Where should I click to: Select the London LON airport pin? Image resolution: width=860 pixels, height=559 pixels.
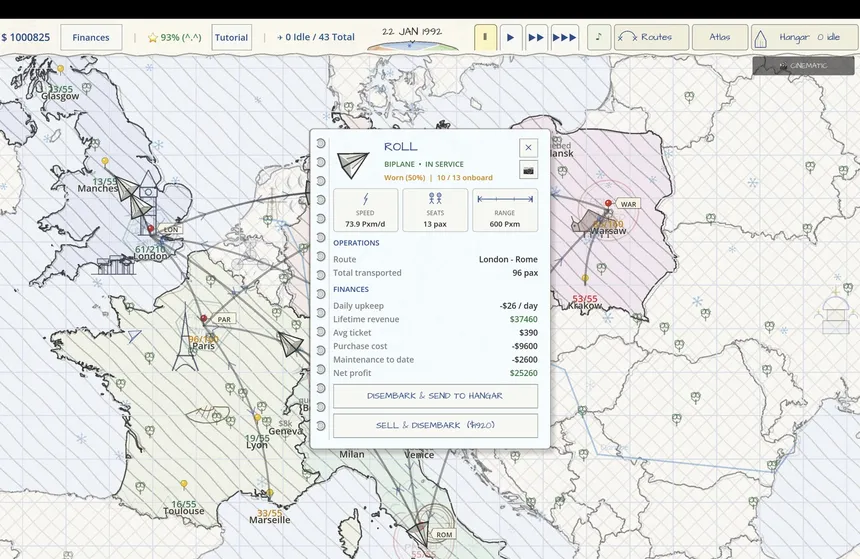pos(151,229)
